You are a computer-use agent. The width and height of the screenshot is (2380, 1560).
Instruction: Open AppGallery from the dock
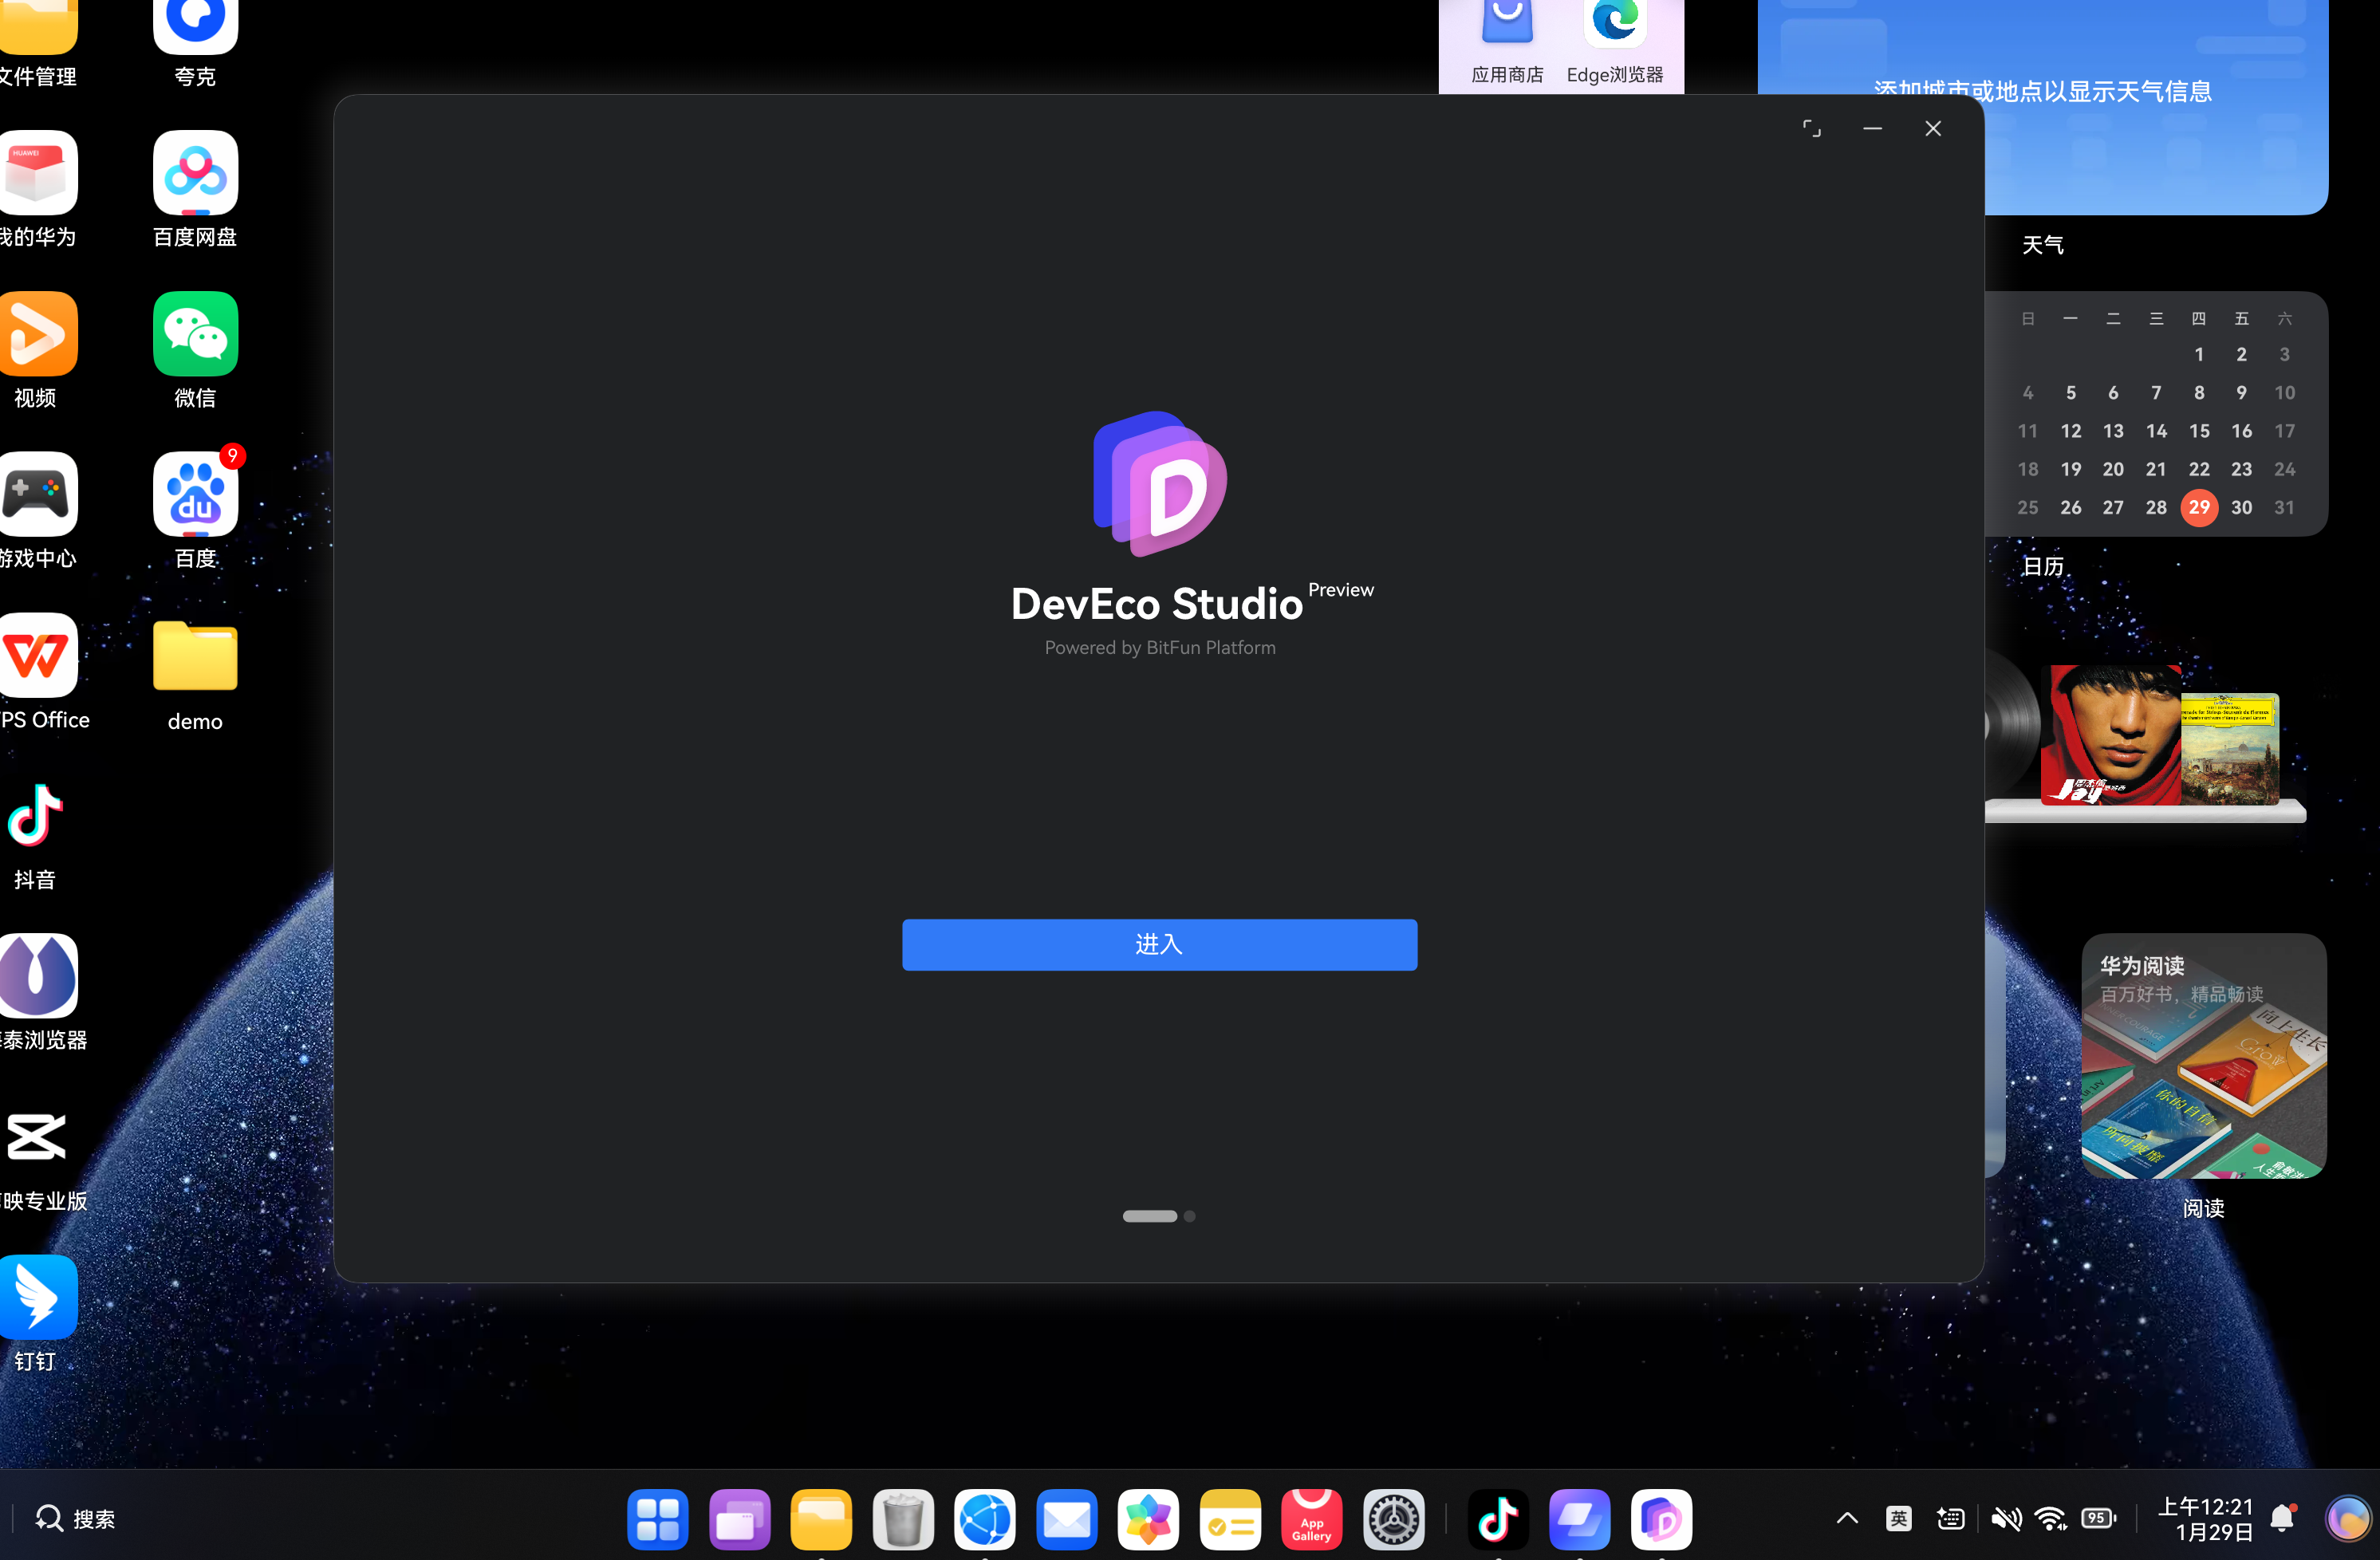click(x=1311, y=1519)
